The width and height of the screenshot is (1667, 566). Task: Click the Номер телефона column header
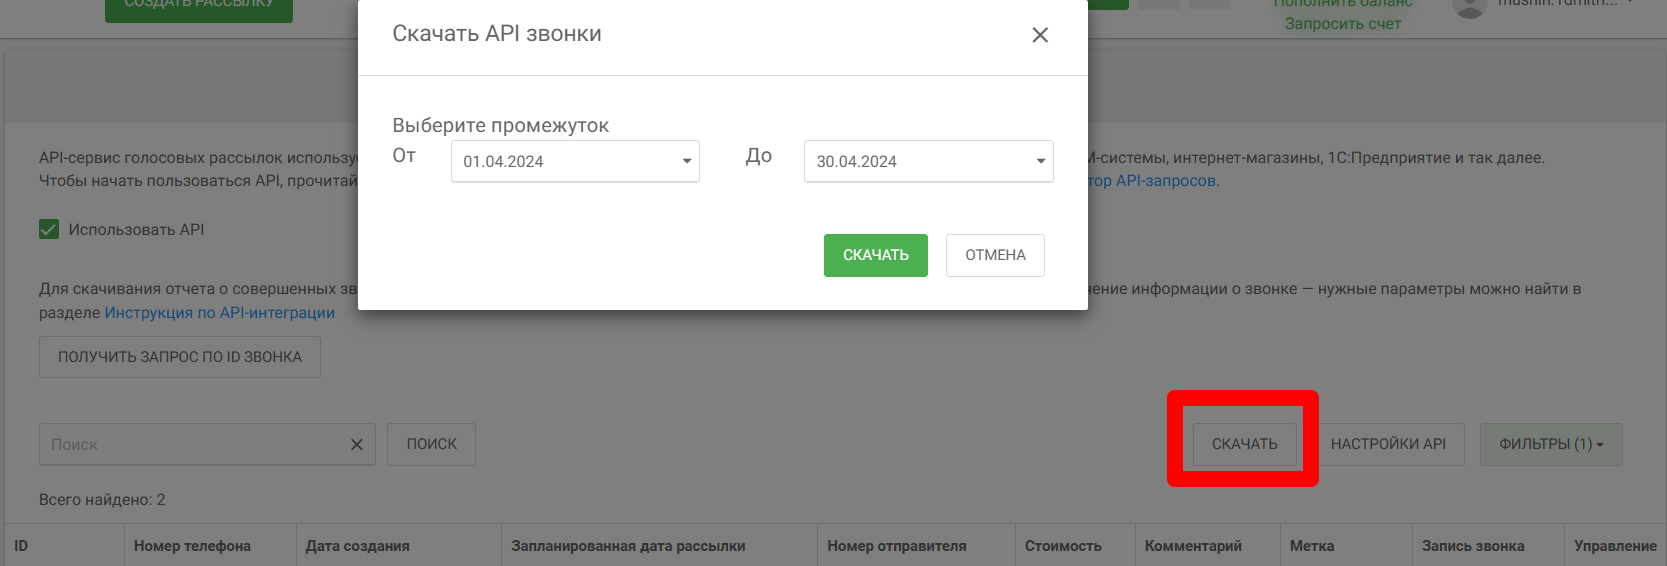point(192,546)
